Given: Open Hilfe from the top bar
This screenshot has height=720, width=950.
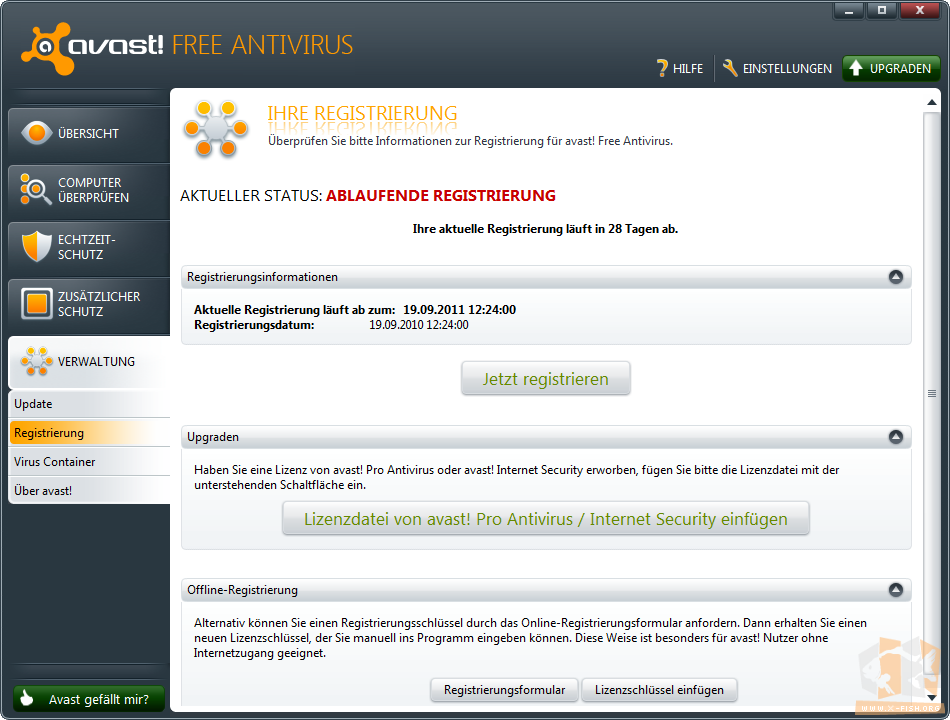Looking at the screenshot, I should [x=680, y=68].
